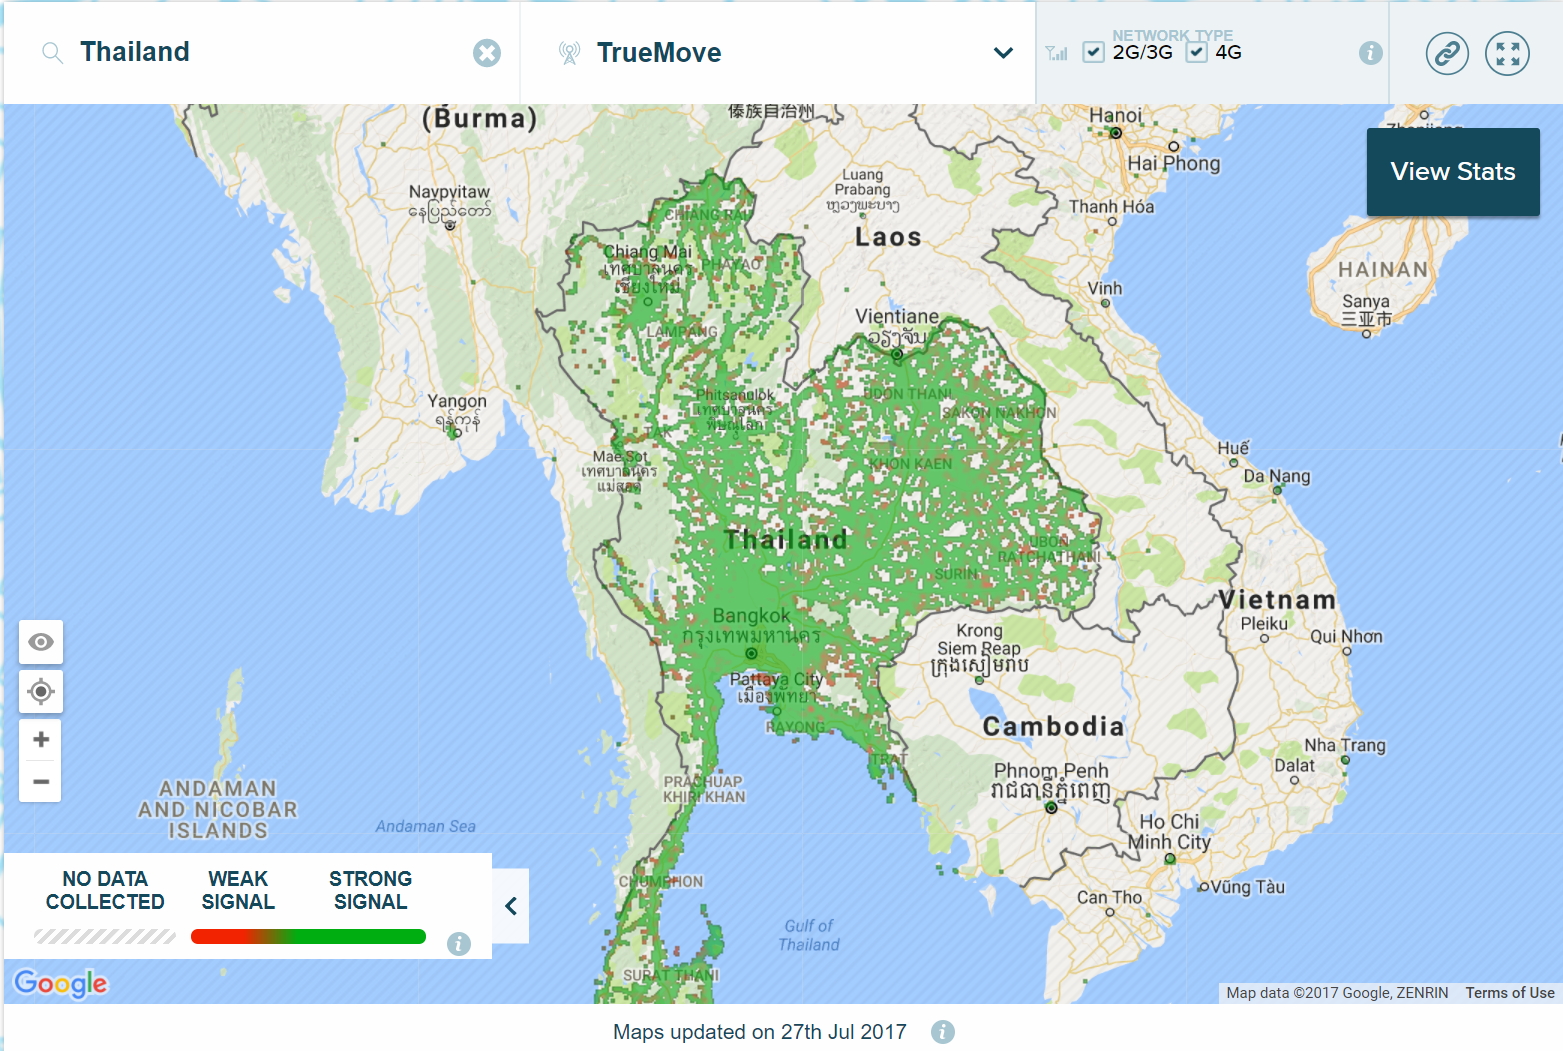Click the Thanh Hóa city label
The height and width of the screenshot is (1051, 1563).
(x=1111, y=206)
